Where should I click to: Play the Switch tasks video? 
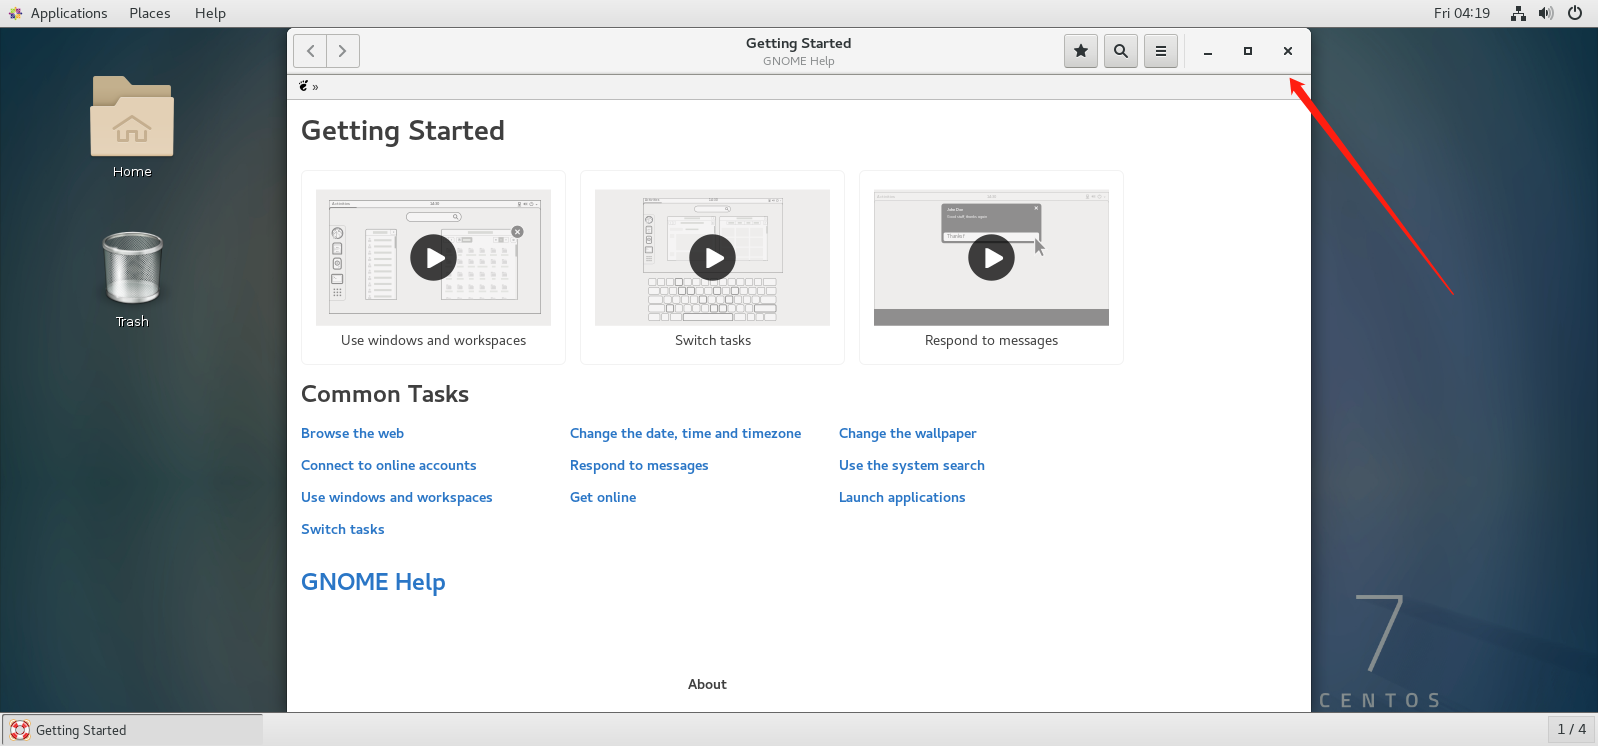(712, 258)
